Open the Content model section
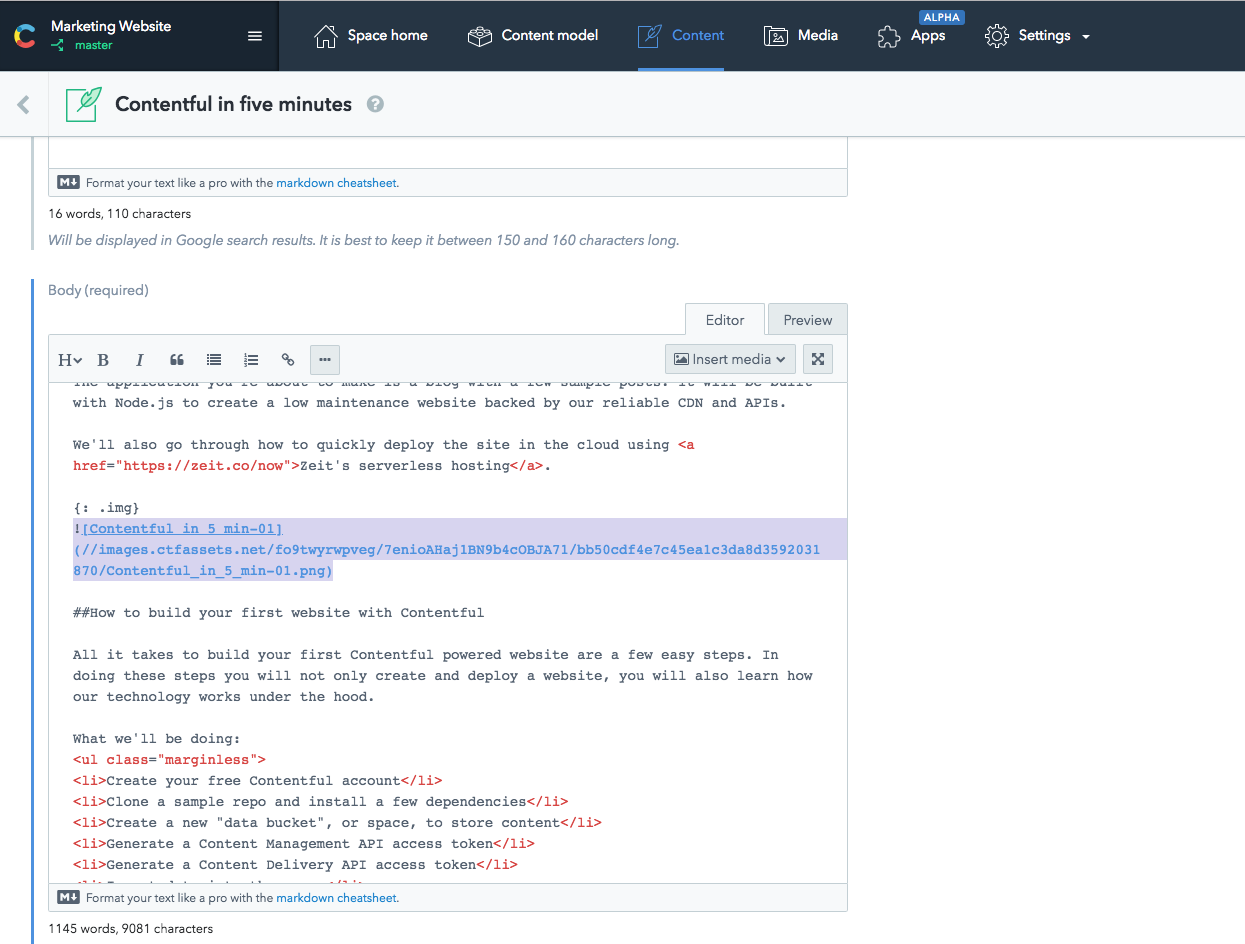Viewport: 1245px width, 944px height. pyautogui.click(x=533, y=36)
